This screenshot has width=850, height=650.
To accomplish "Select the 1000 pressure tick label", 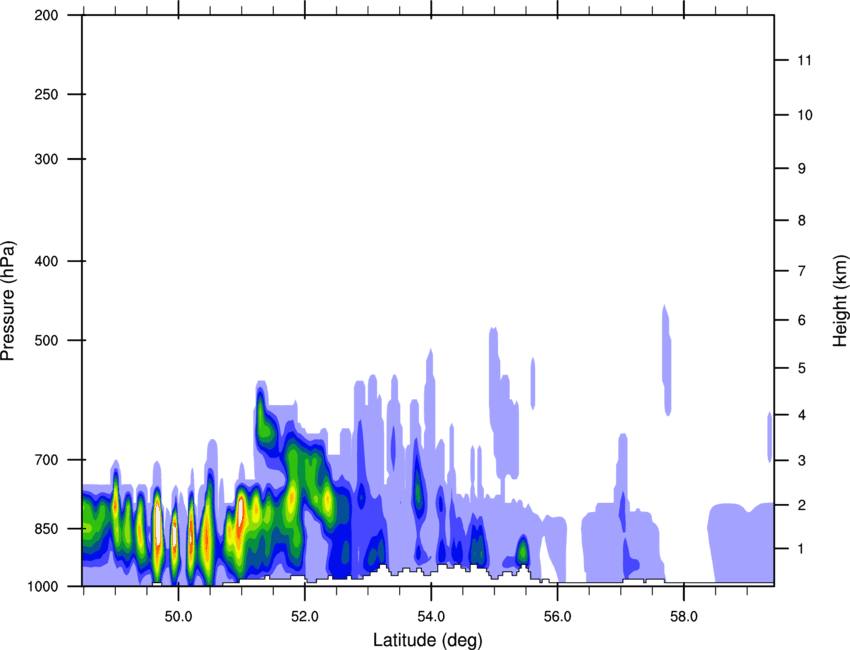I will (43, 586).
